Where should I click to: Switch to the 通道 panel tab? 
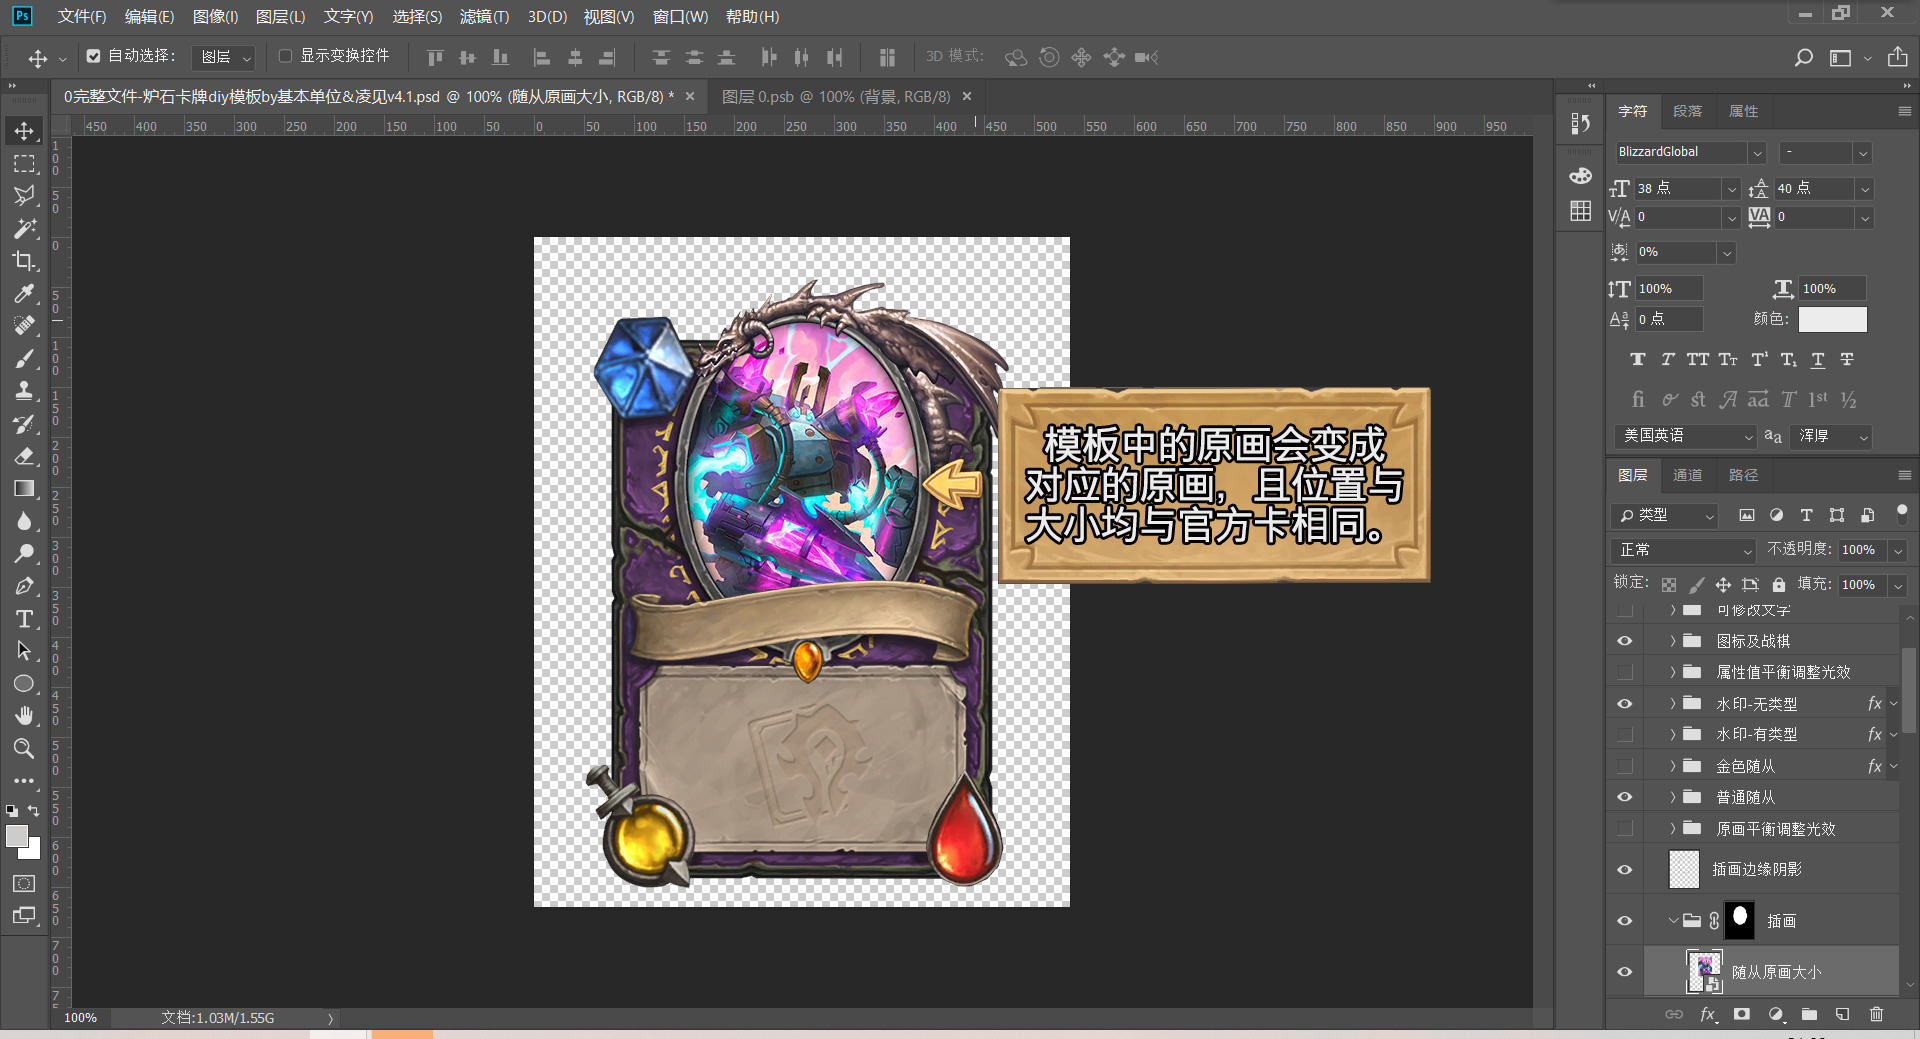coord(1688,475)
